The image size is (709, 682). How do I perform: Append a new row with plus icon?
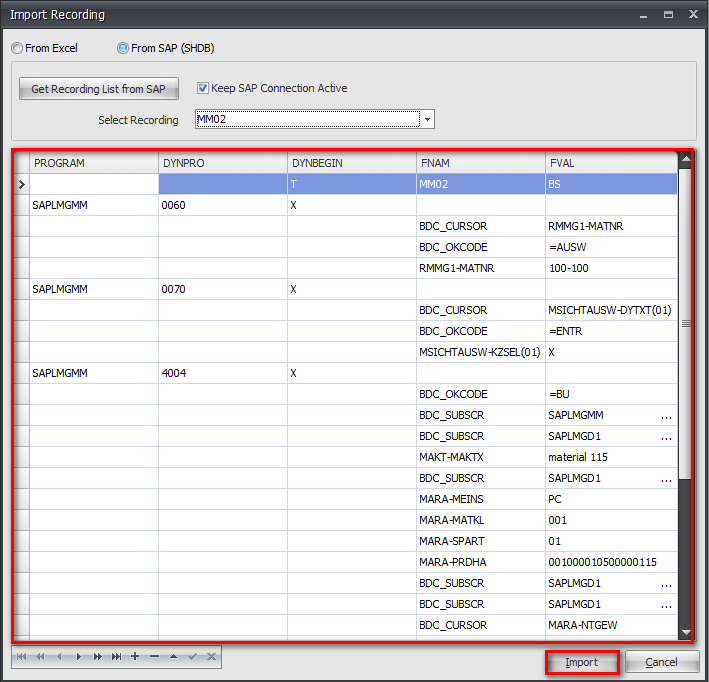[136, 657]
